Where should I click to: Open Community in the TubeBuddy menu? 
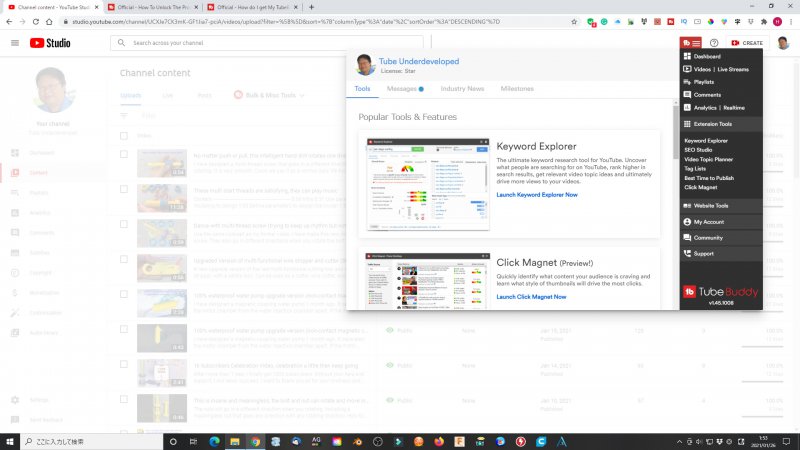[708, 238]
